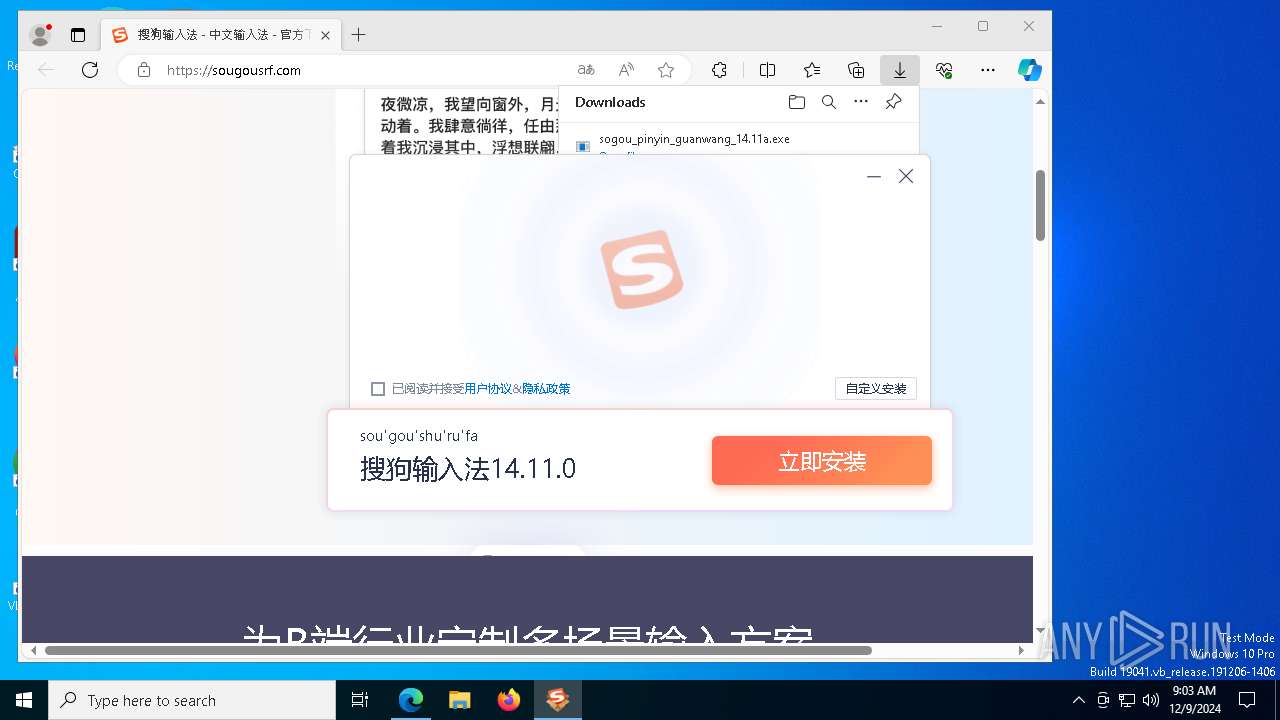Viewport: 1280px width, 720px height.
Task: Check the accept user agreement checkbox
Action: coord(378,389)
